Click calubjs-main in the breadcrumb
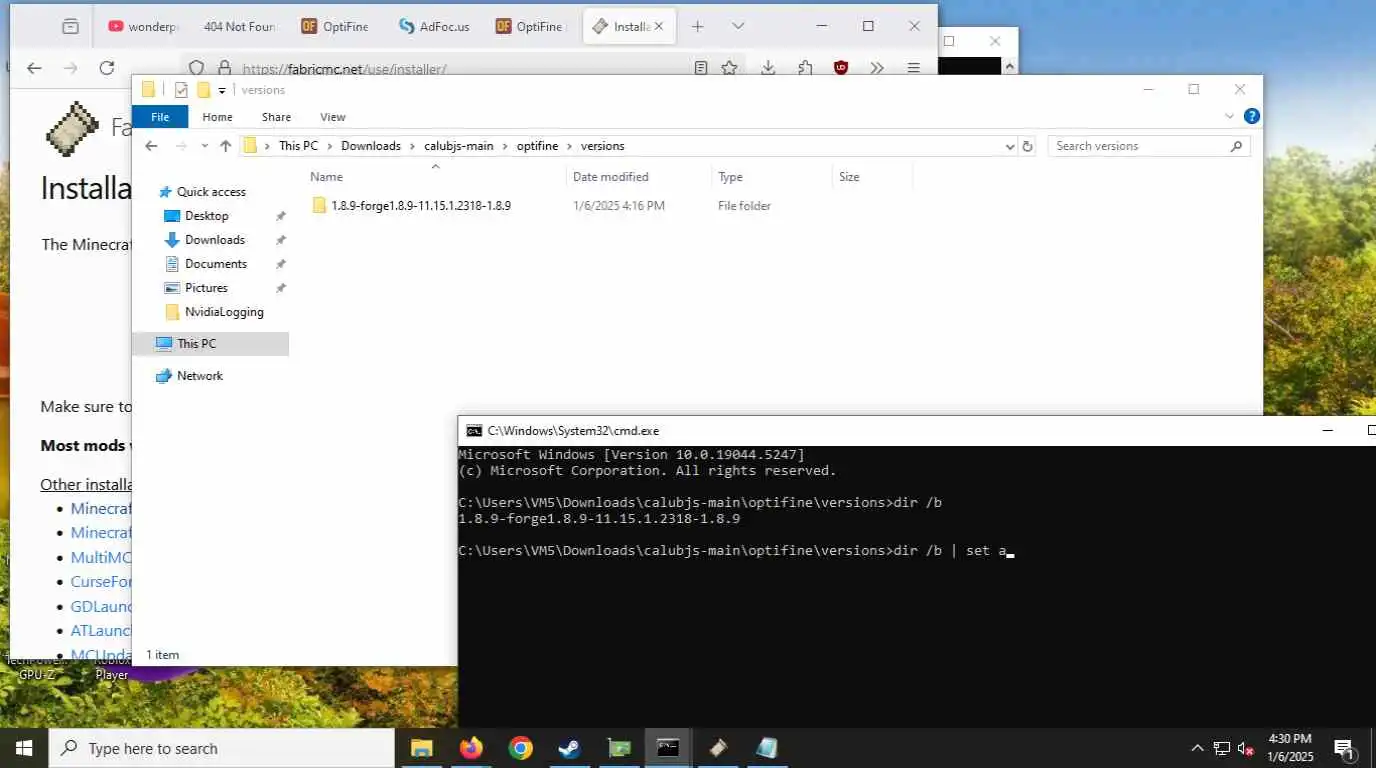The width and height of the screenshot is (1376, 768). 459,146
